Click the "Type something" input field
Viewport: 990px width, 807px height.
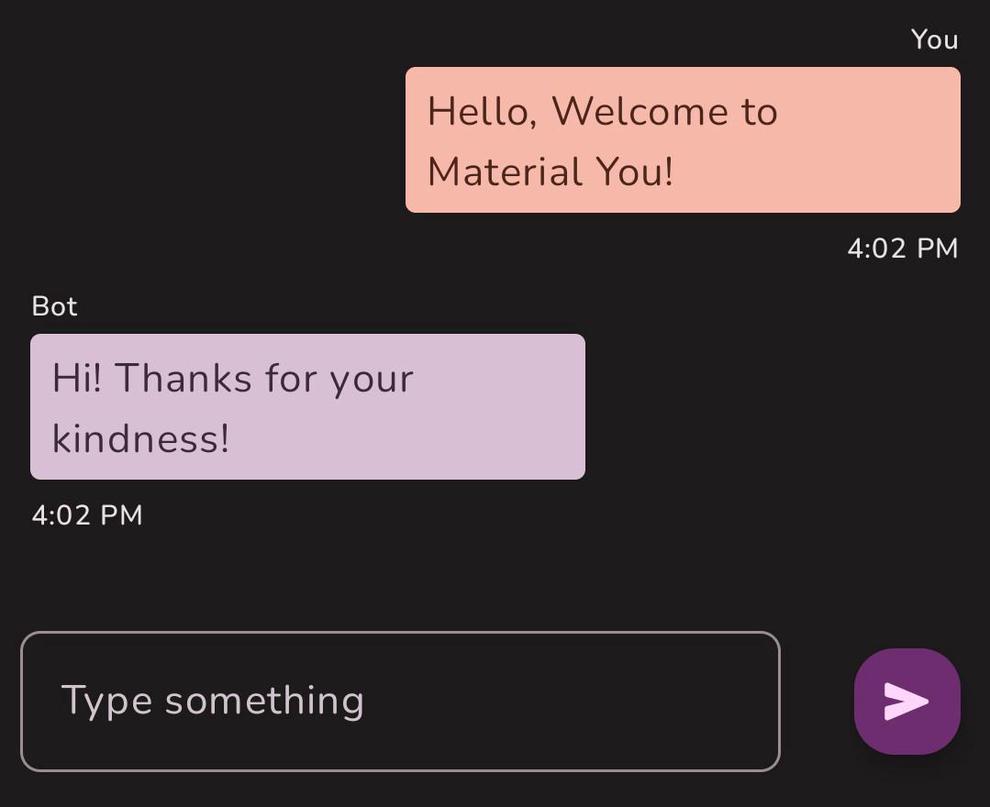click(x=400, y=701)
